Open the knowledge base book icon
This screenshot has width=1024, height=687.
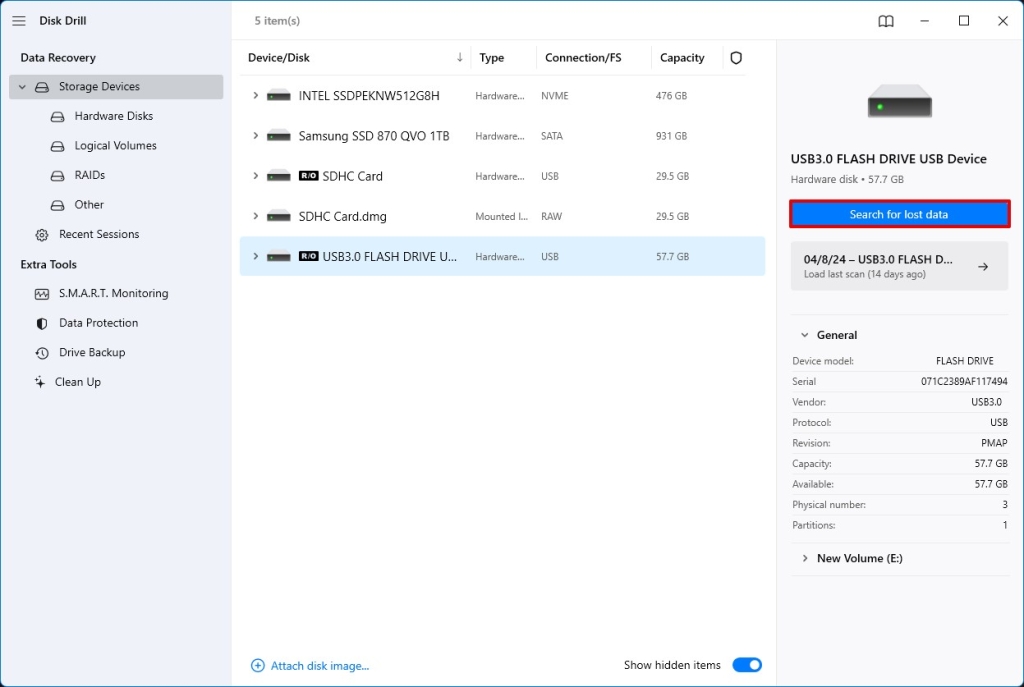click(x=886, y=20)
